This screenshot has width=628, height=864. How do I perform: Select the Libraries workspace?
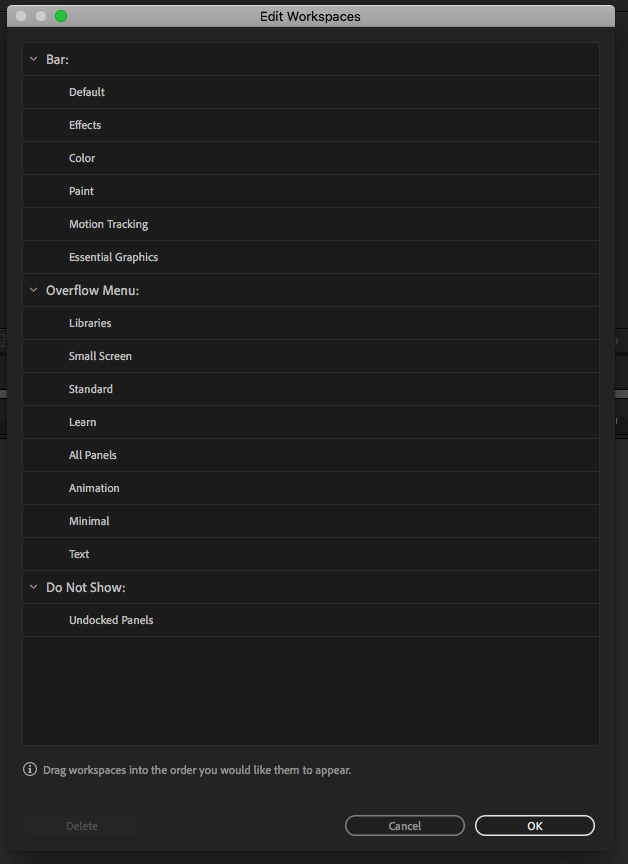tap(89, 322)
